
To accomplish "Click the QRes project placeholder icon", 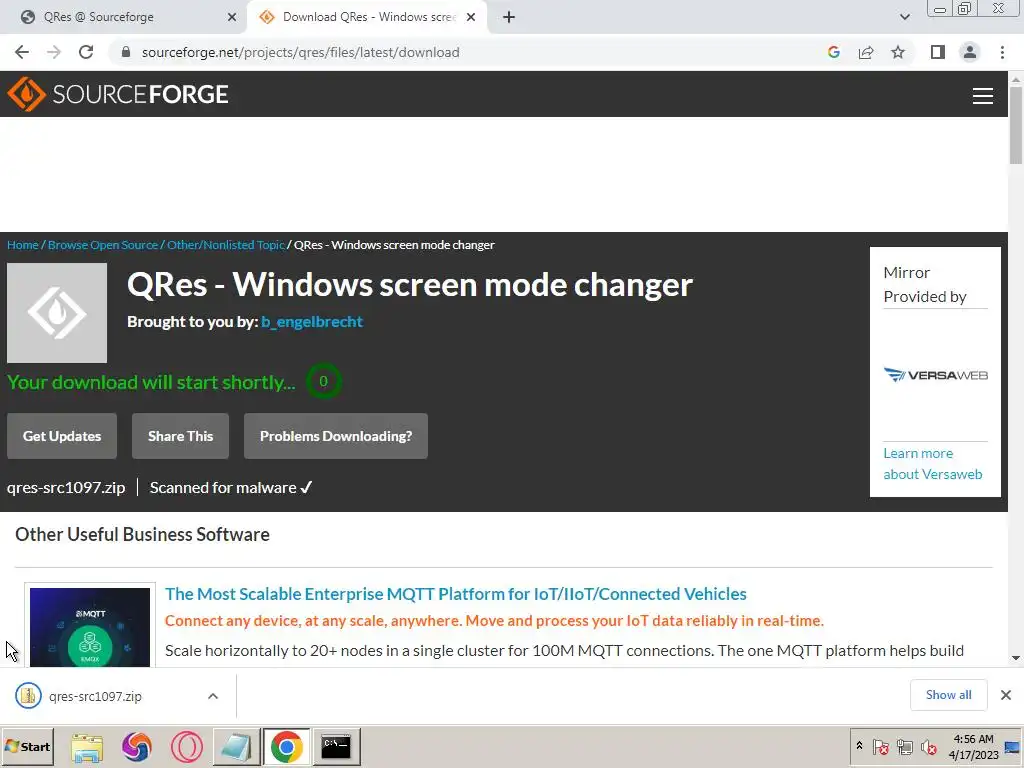I will pyautogui.click(x=57, y=313).
